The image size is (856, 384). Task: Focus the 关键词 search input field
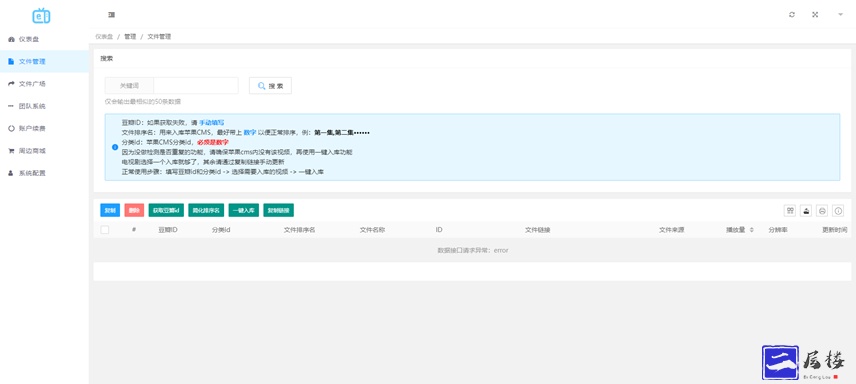tap(196, 86)
